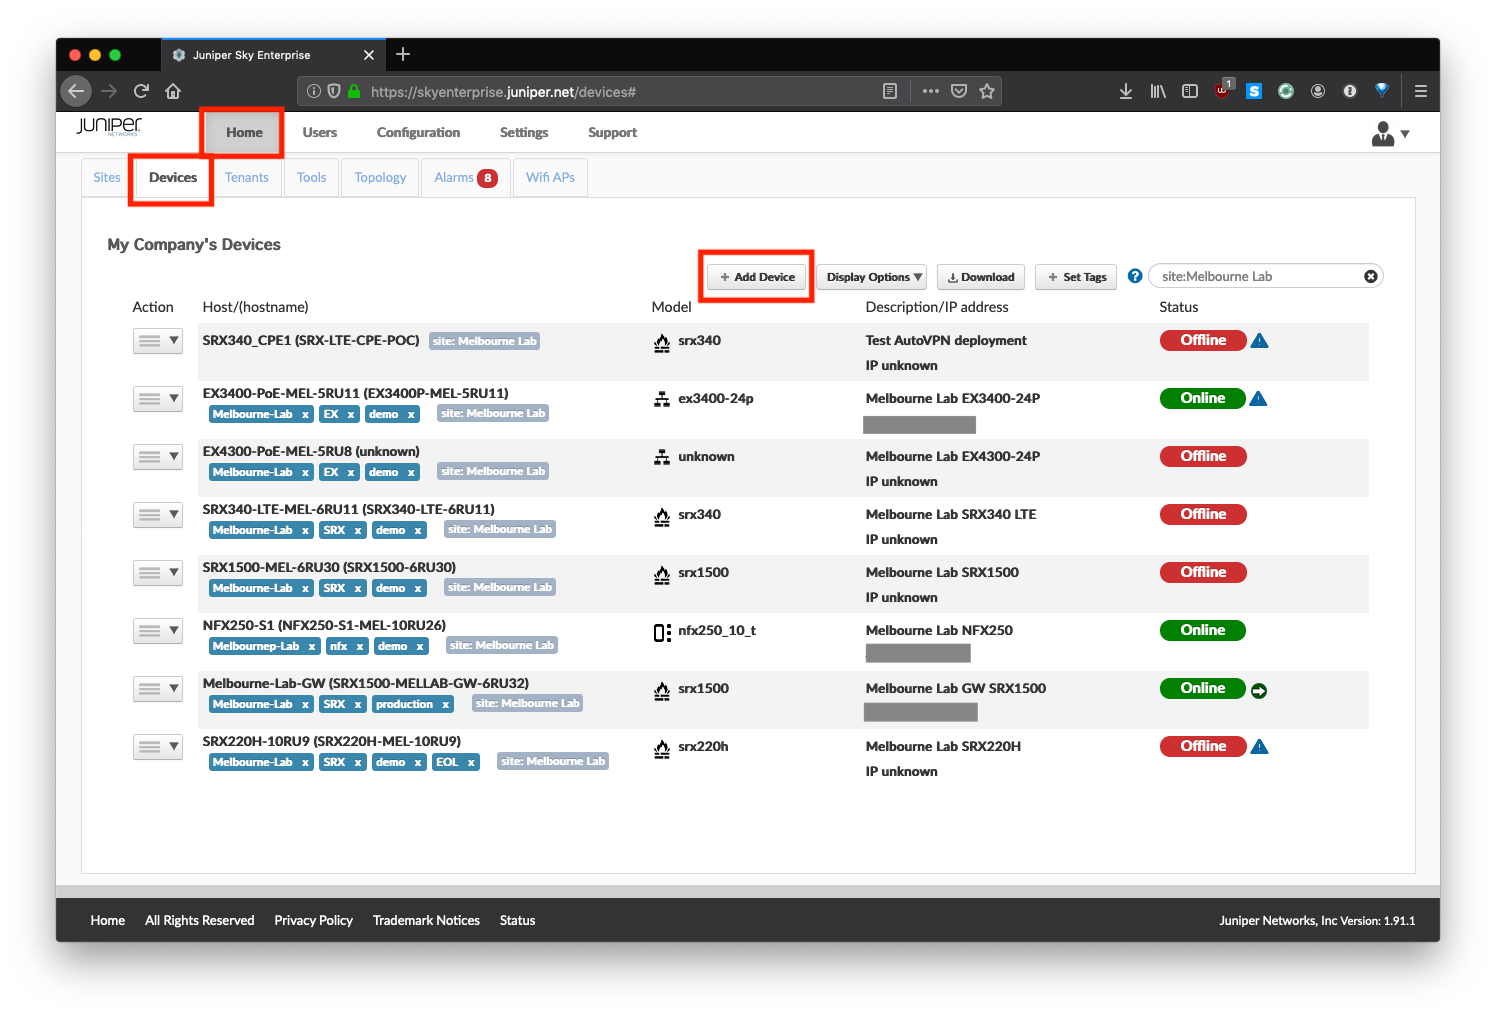Open the Action menu for NFX250-S1
Screen dimensions: 1496x1016
point(158,631)
